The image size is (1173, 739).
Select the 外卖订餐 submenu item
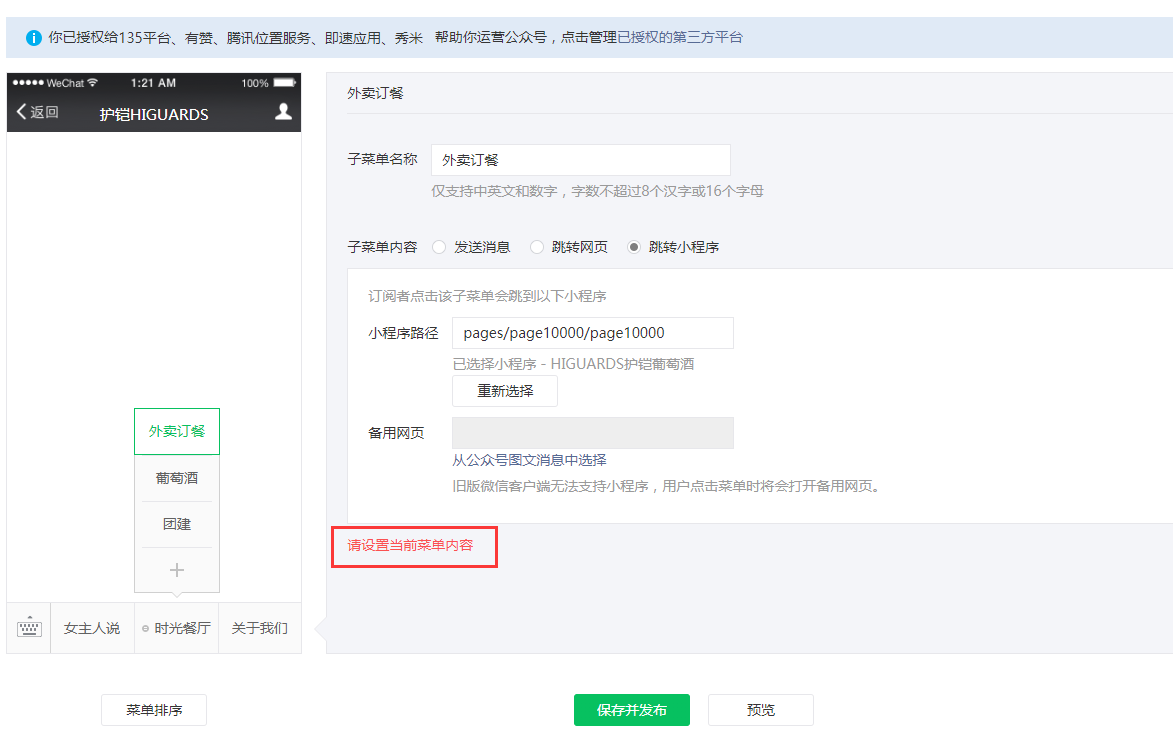[177, 432]
